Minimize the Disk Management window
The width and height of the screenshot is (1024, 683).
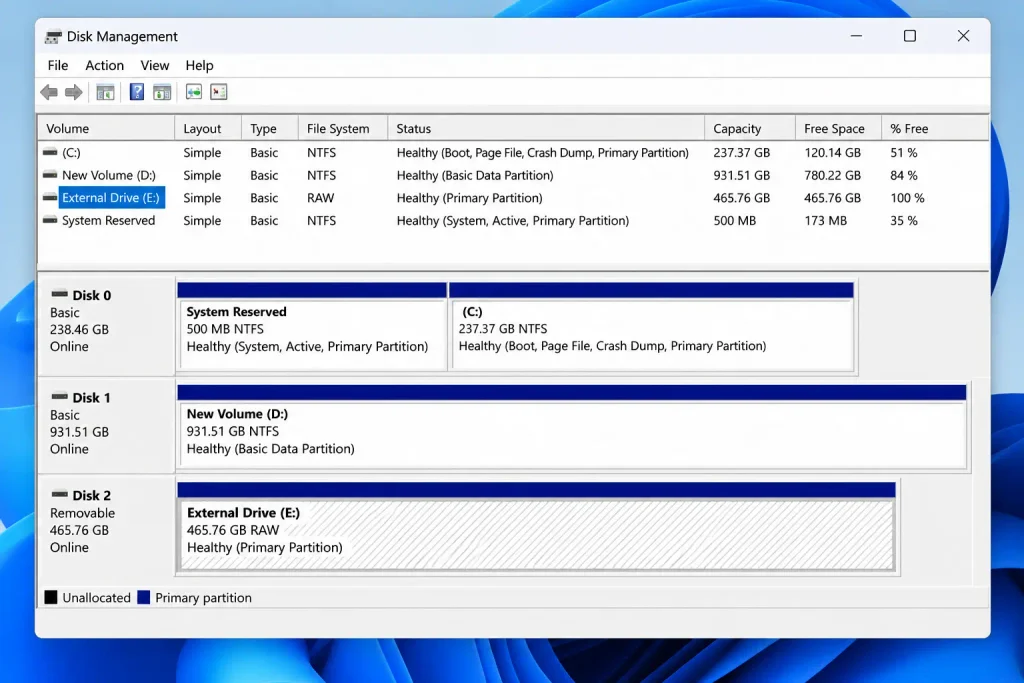pyautogui.click(x=856, y=36)
